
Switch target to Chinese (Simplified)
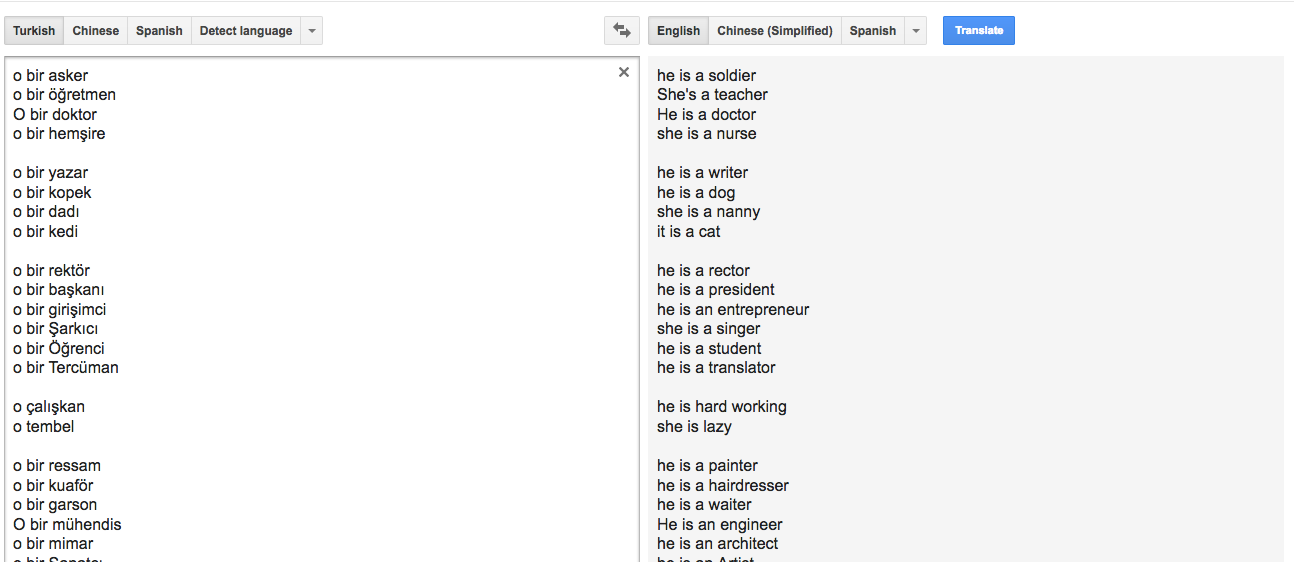coord(775,31)
